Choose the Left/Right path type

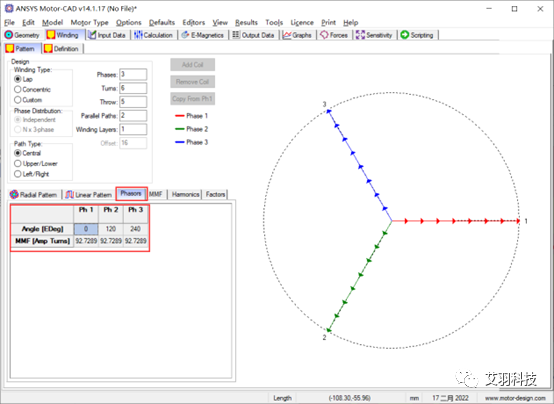(31, 174)
